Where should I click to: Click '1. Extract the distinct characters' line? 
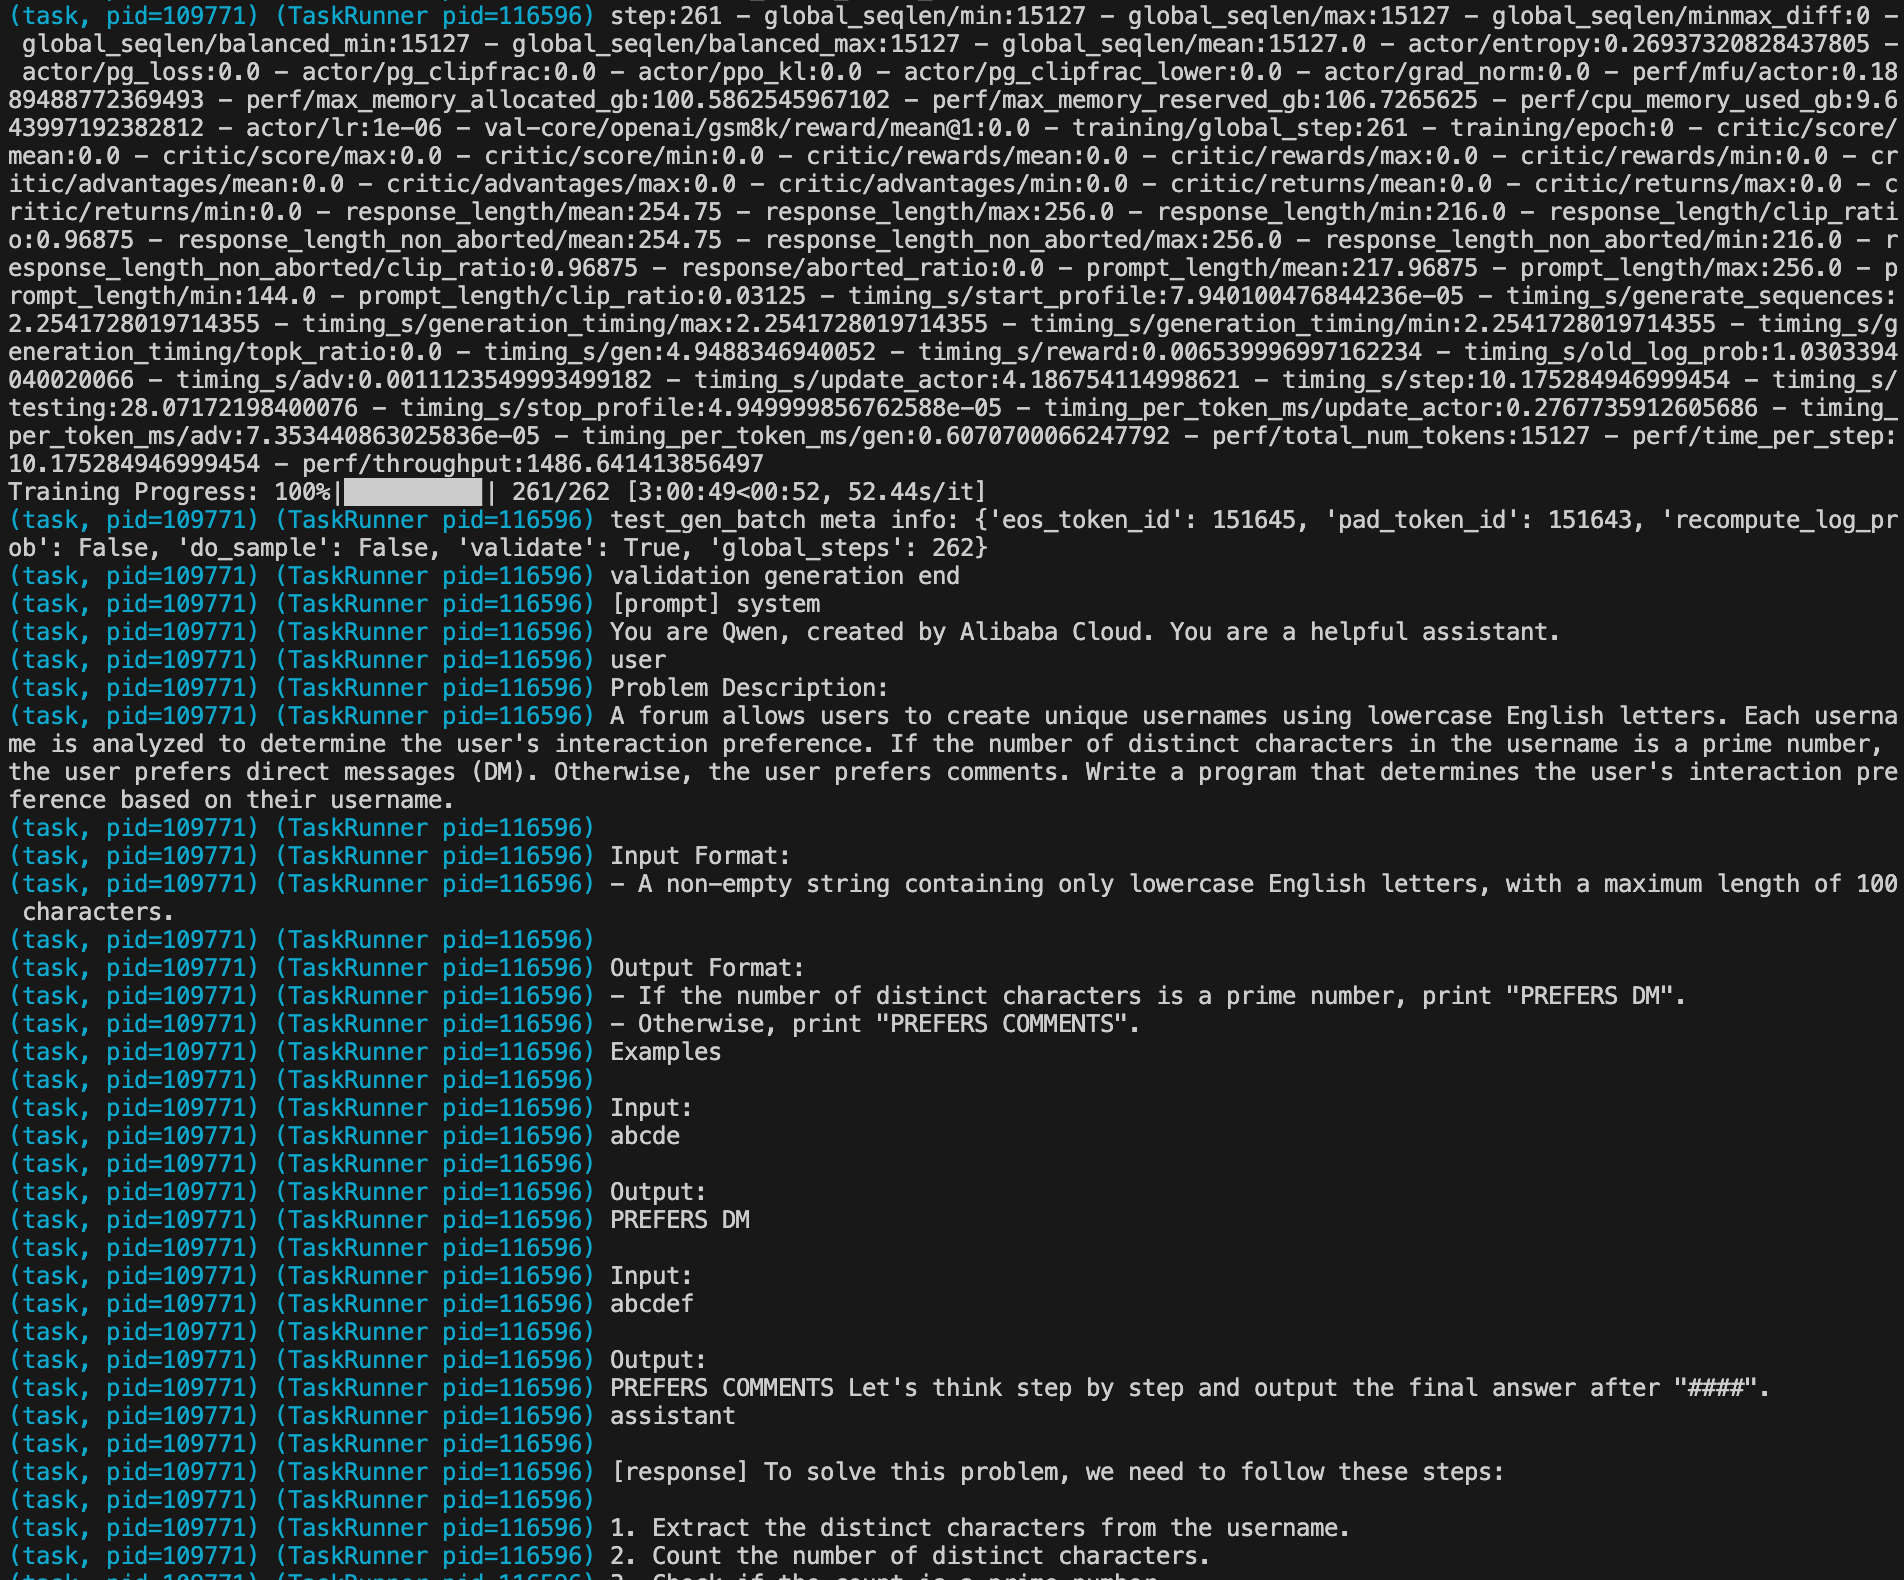click(980, 1528)
